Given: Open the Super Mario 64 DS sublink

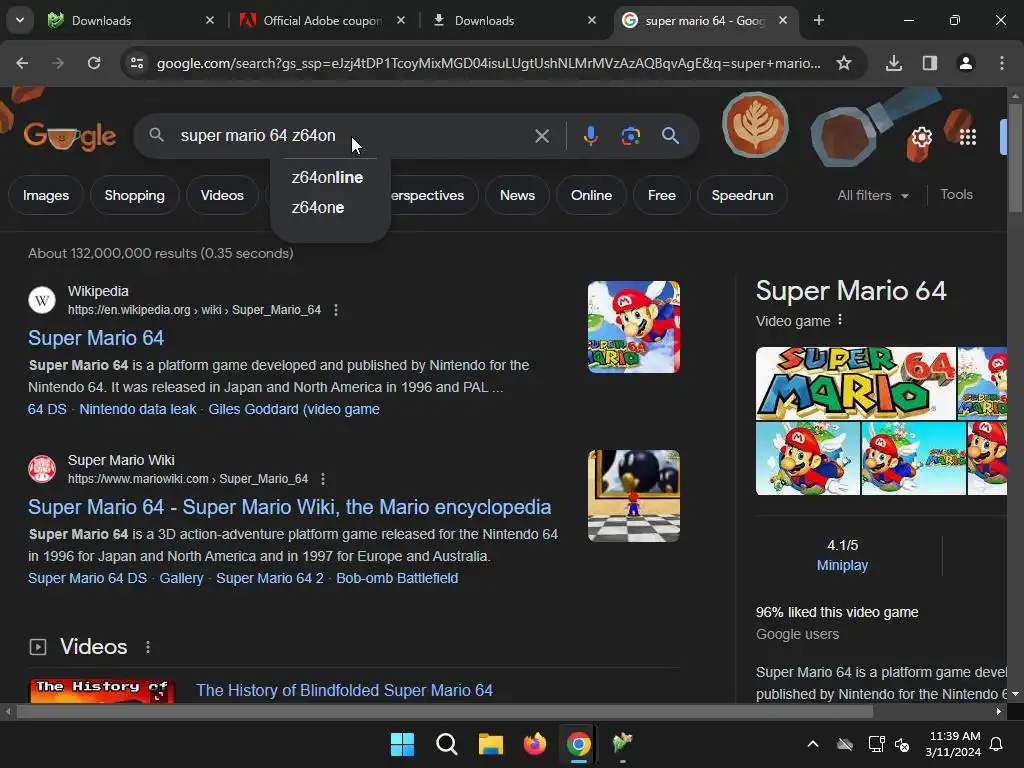Looking at the screenshot, I should [88, 579].
